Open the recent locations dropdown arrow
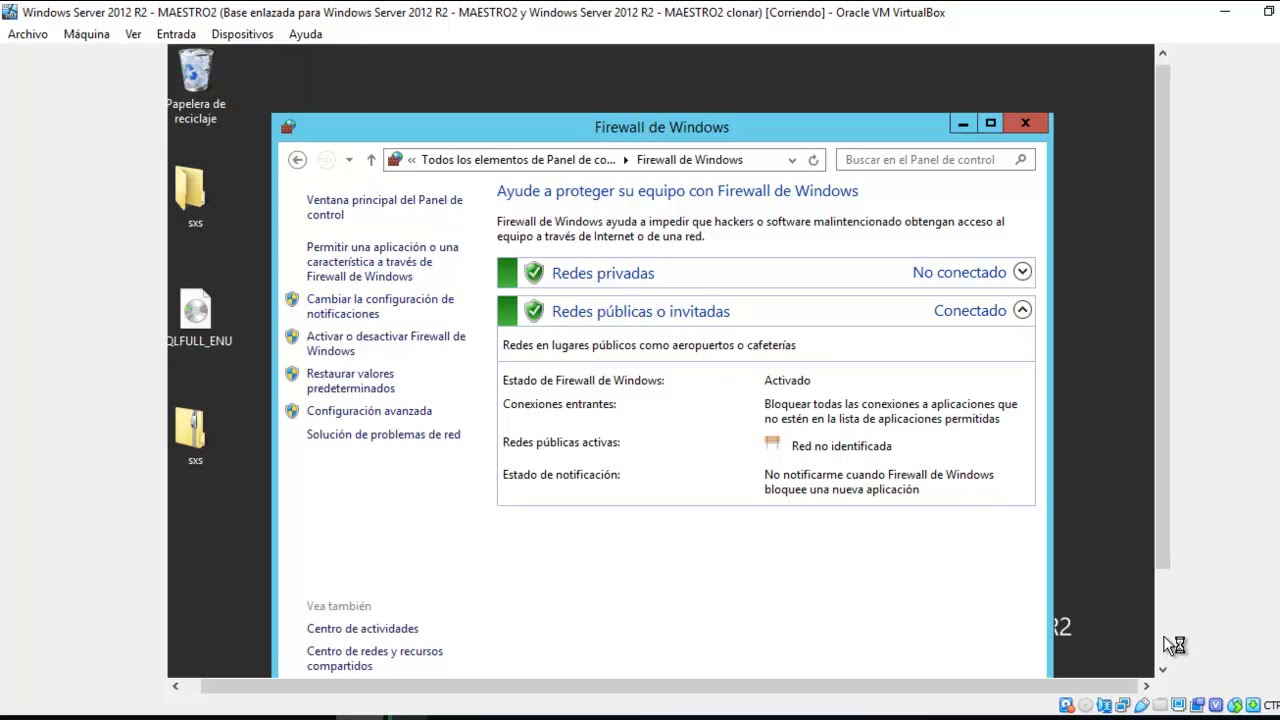Image resolution: width=1280 pixels, height=720 pixels. coord(349,160)
